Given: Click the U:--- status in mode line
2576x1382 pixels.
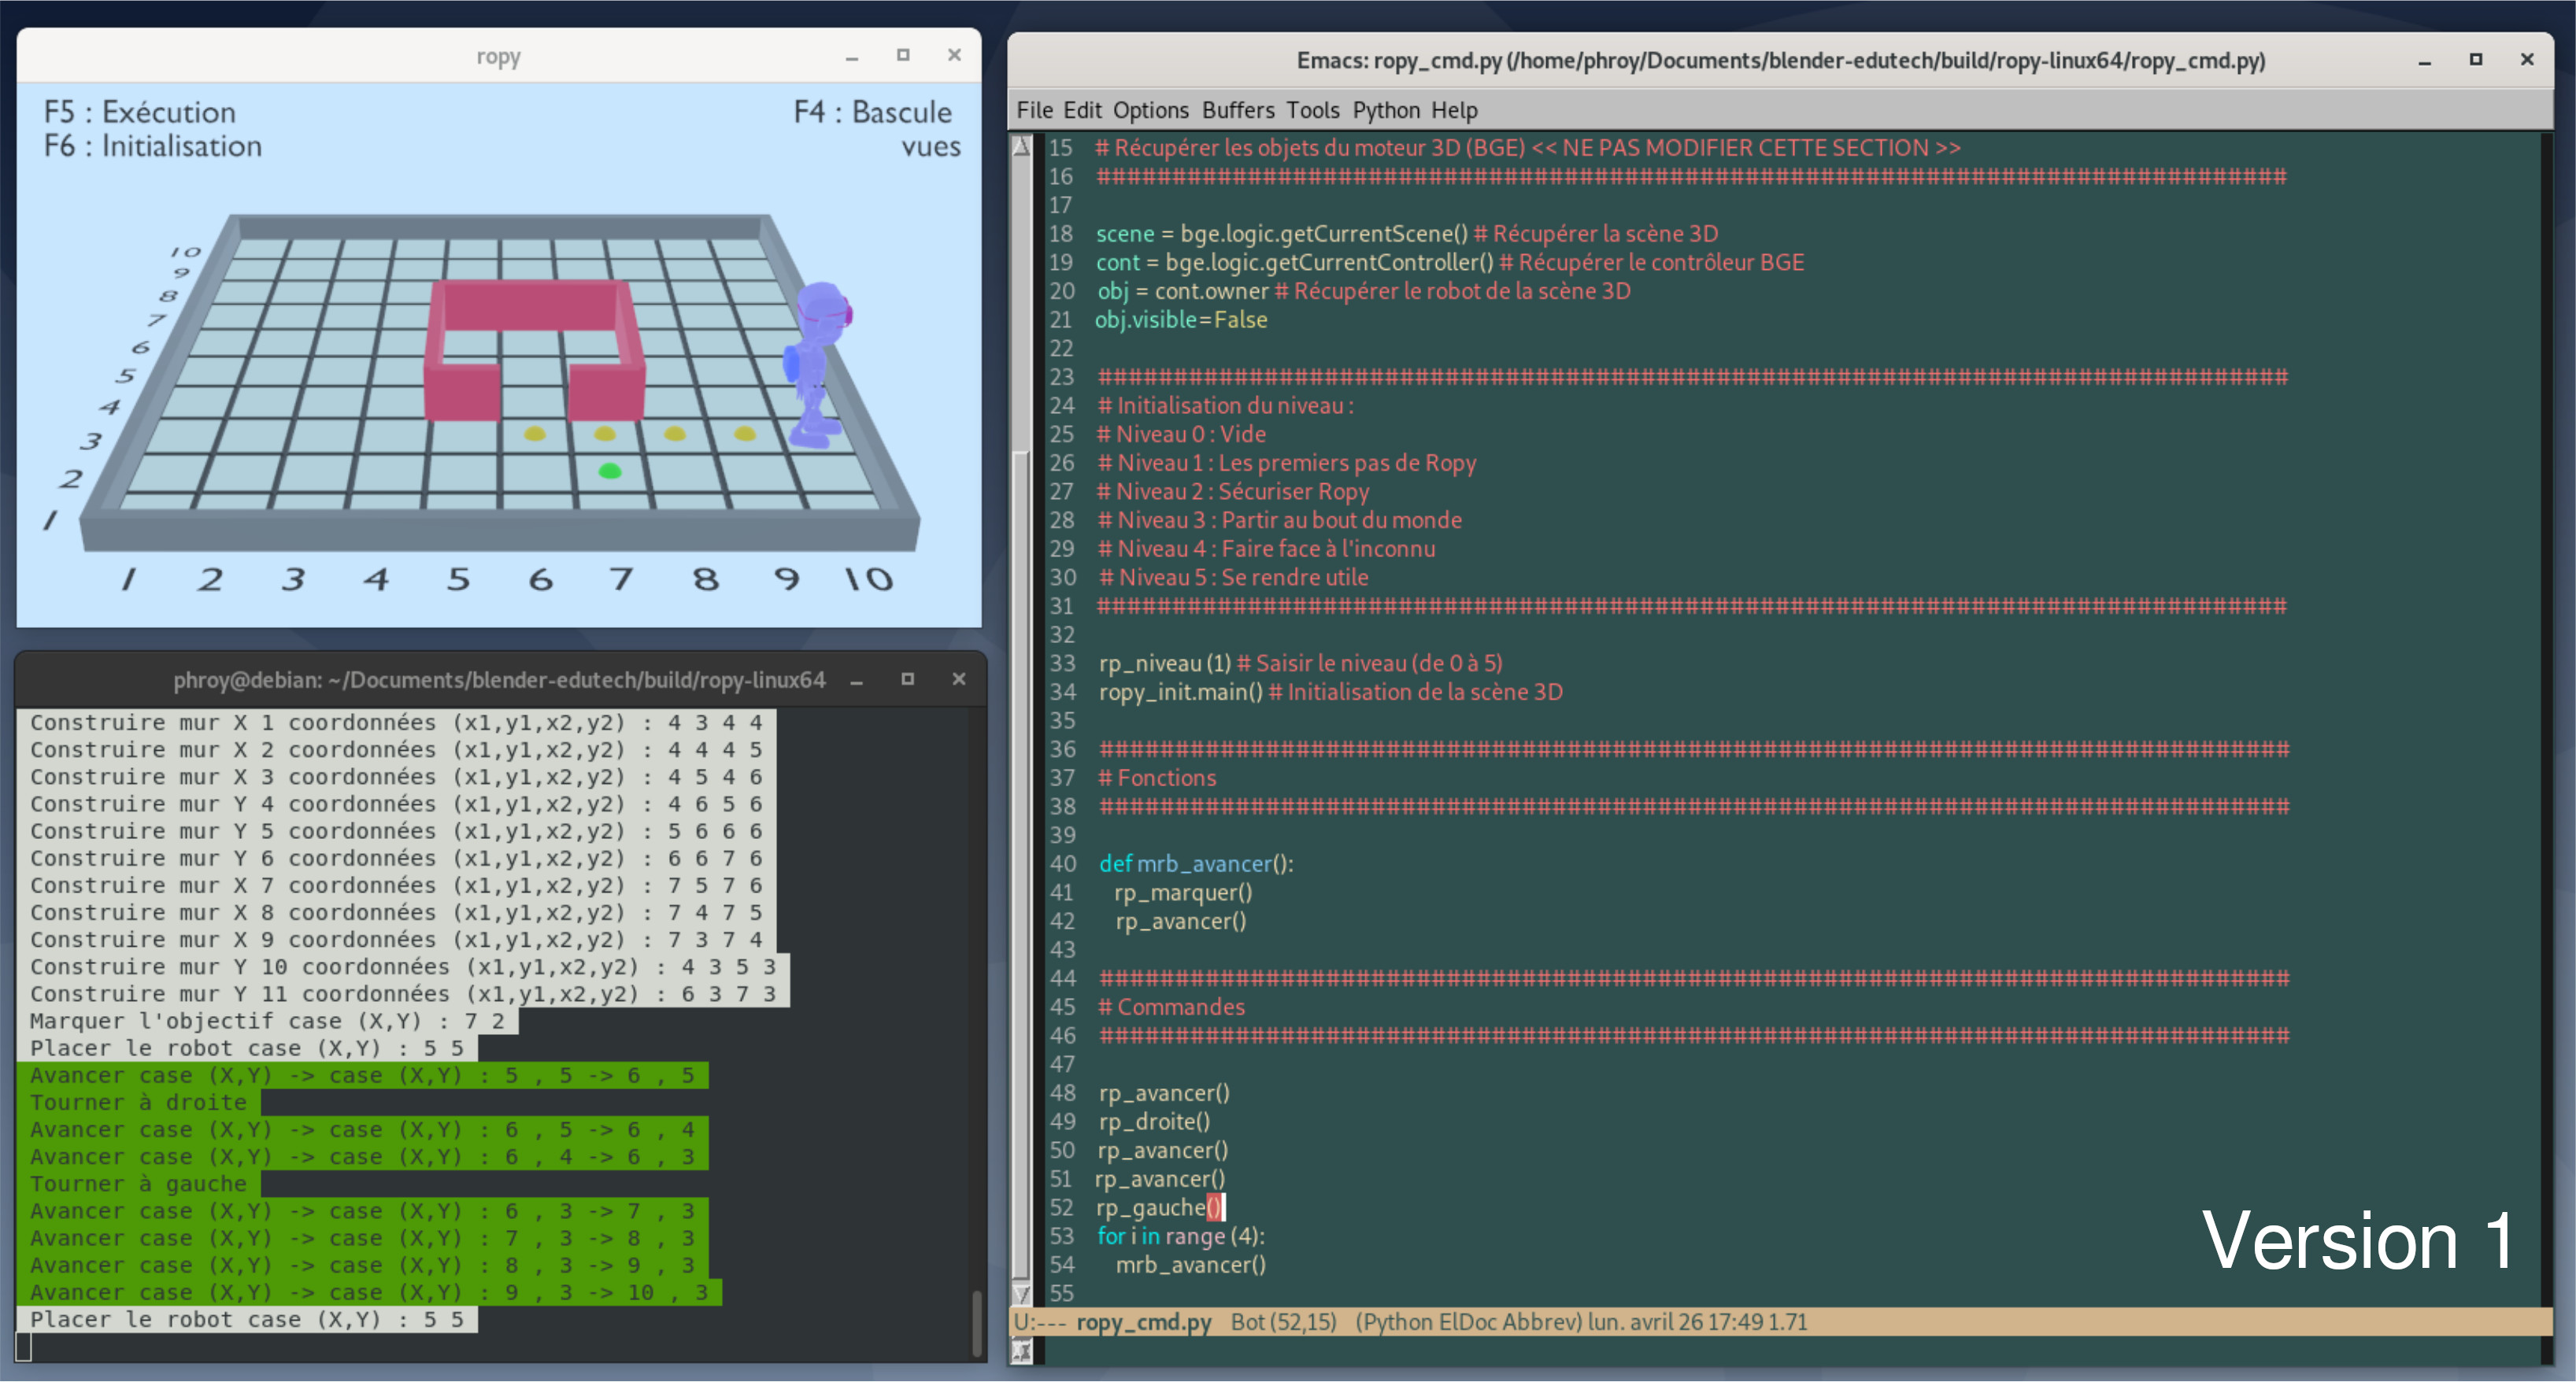Looking at the screenshot, I should [x=1040, y=1322].
